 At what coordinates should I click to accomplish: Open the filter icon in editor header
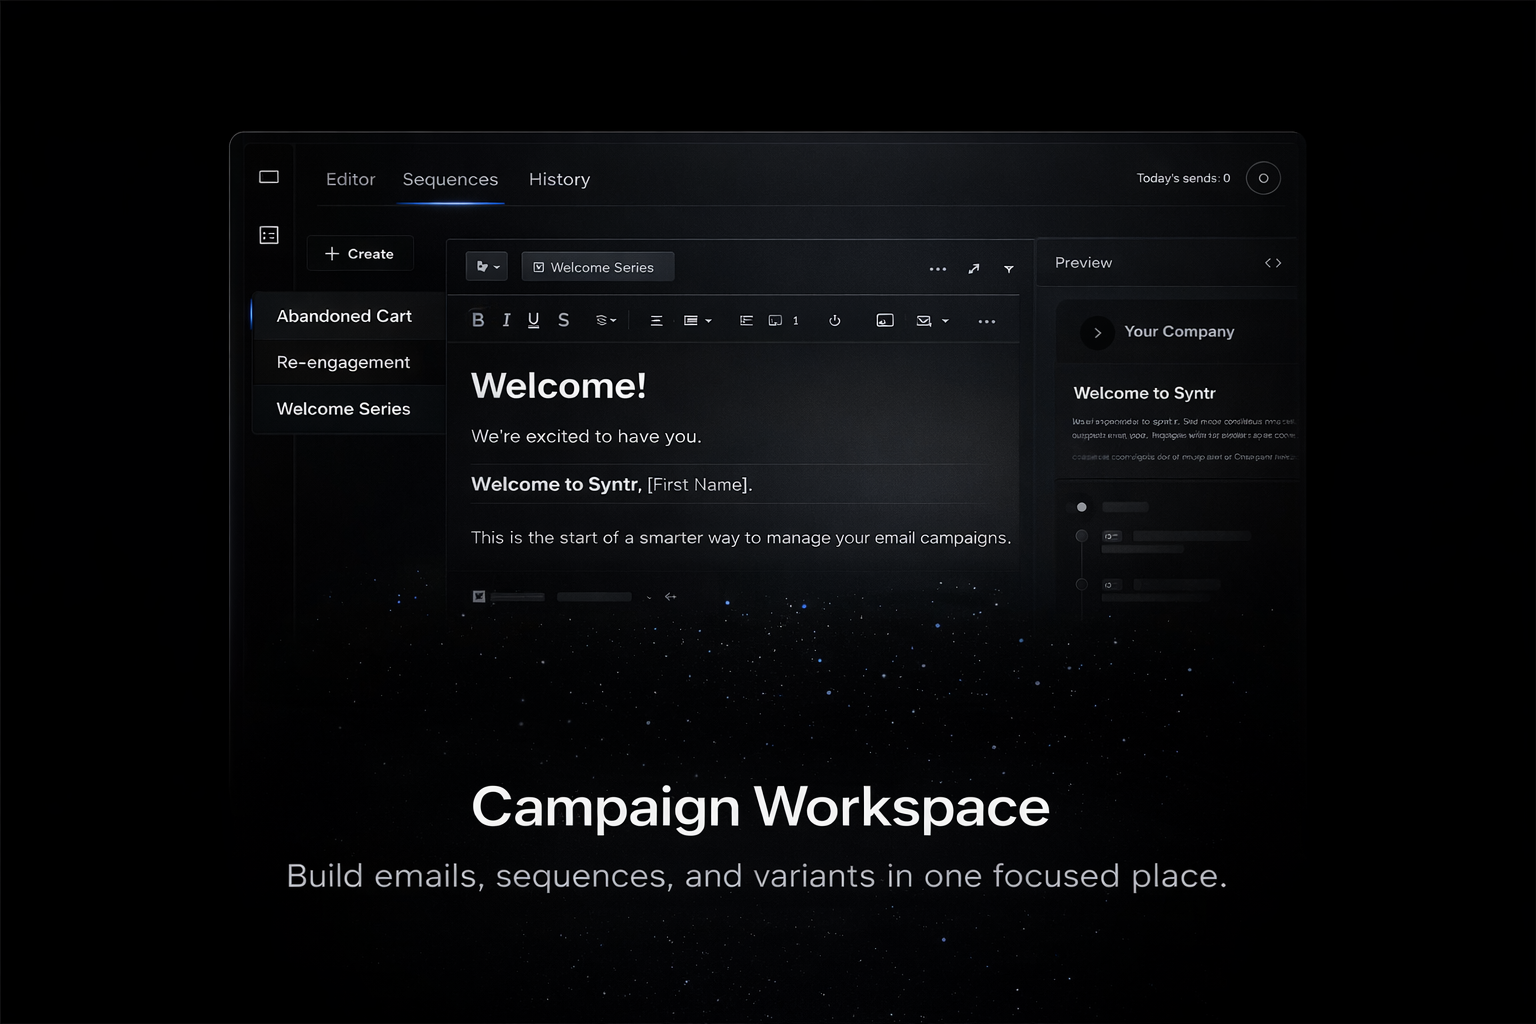1008,269
